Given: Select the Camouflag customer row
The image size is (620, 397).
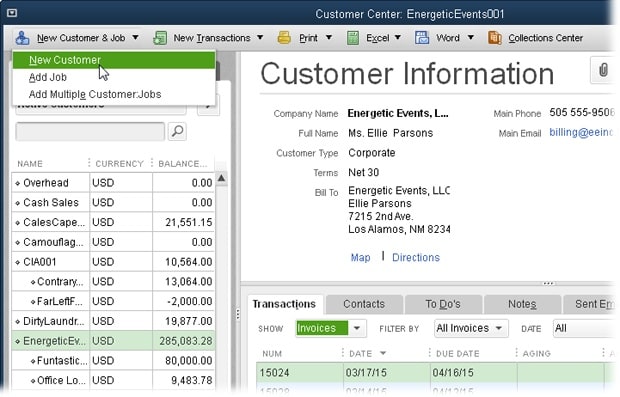Looking at the screenshot, I should pyautogui.click(x=113, y=242).
